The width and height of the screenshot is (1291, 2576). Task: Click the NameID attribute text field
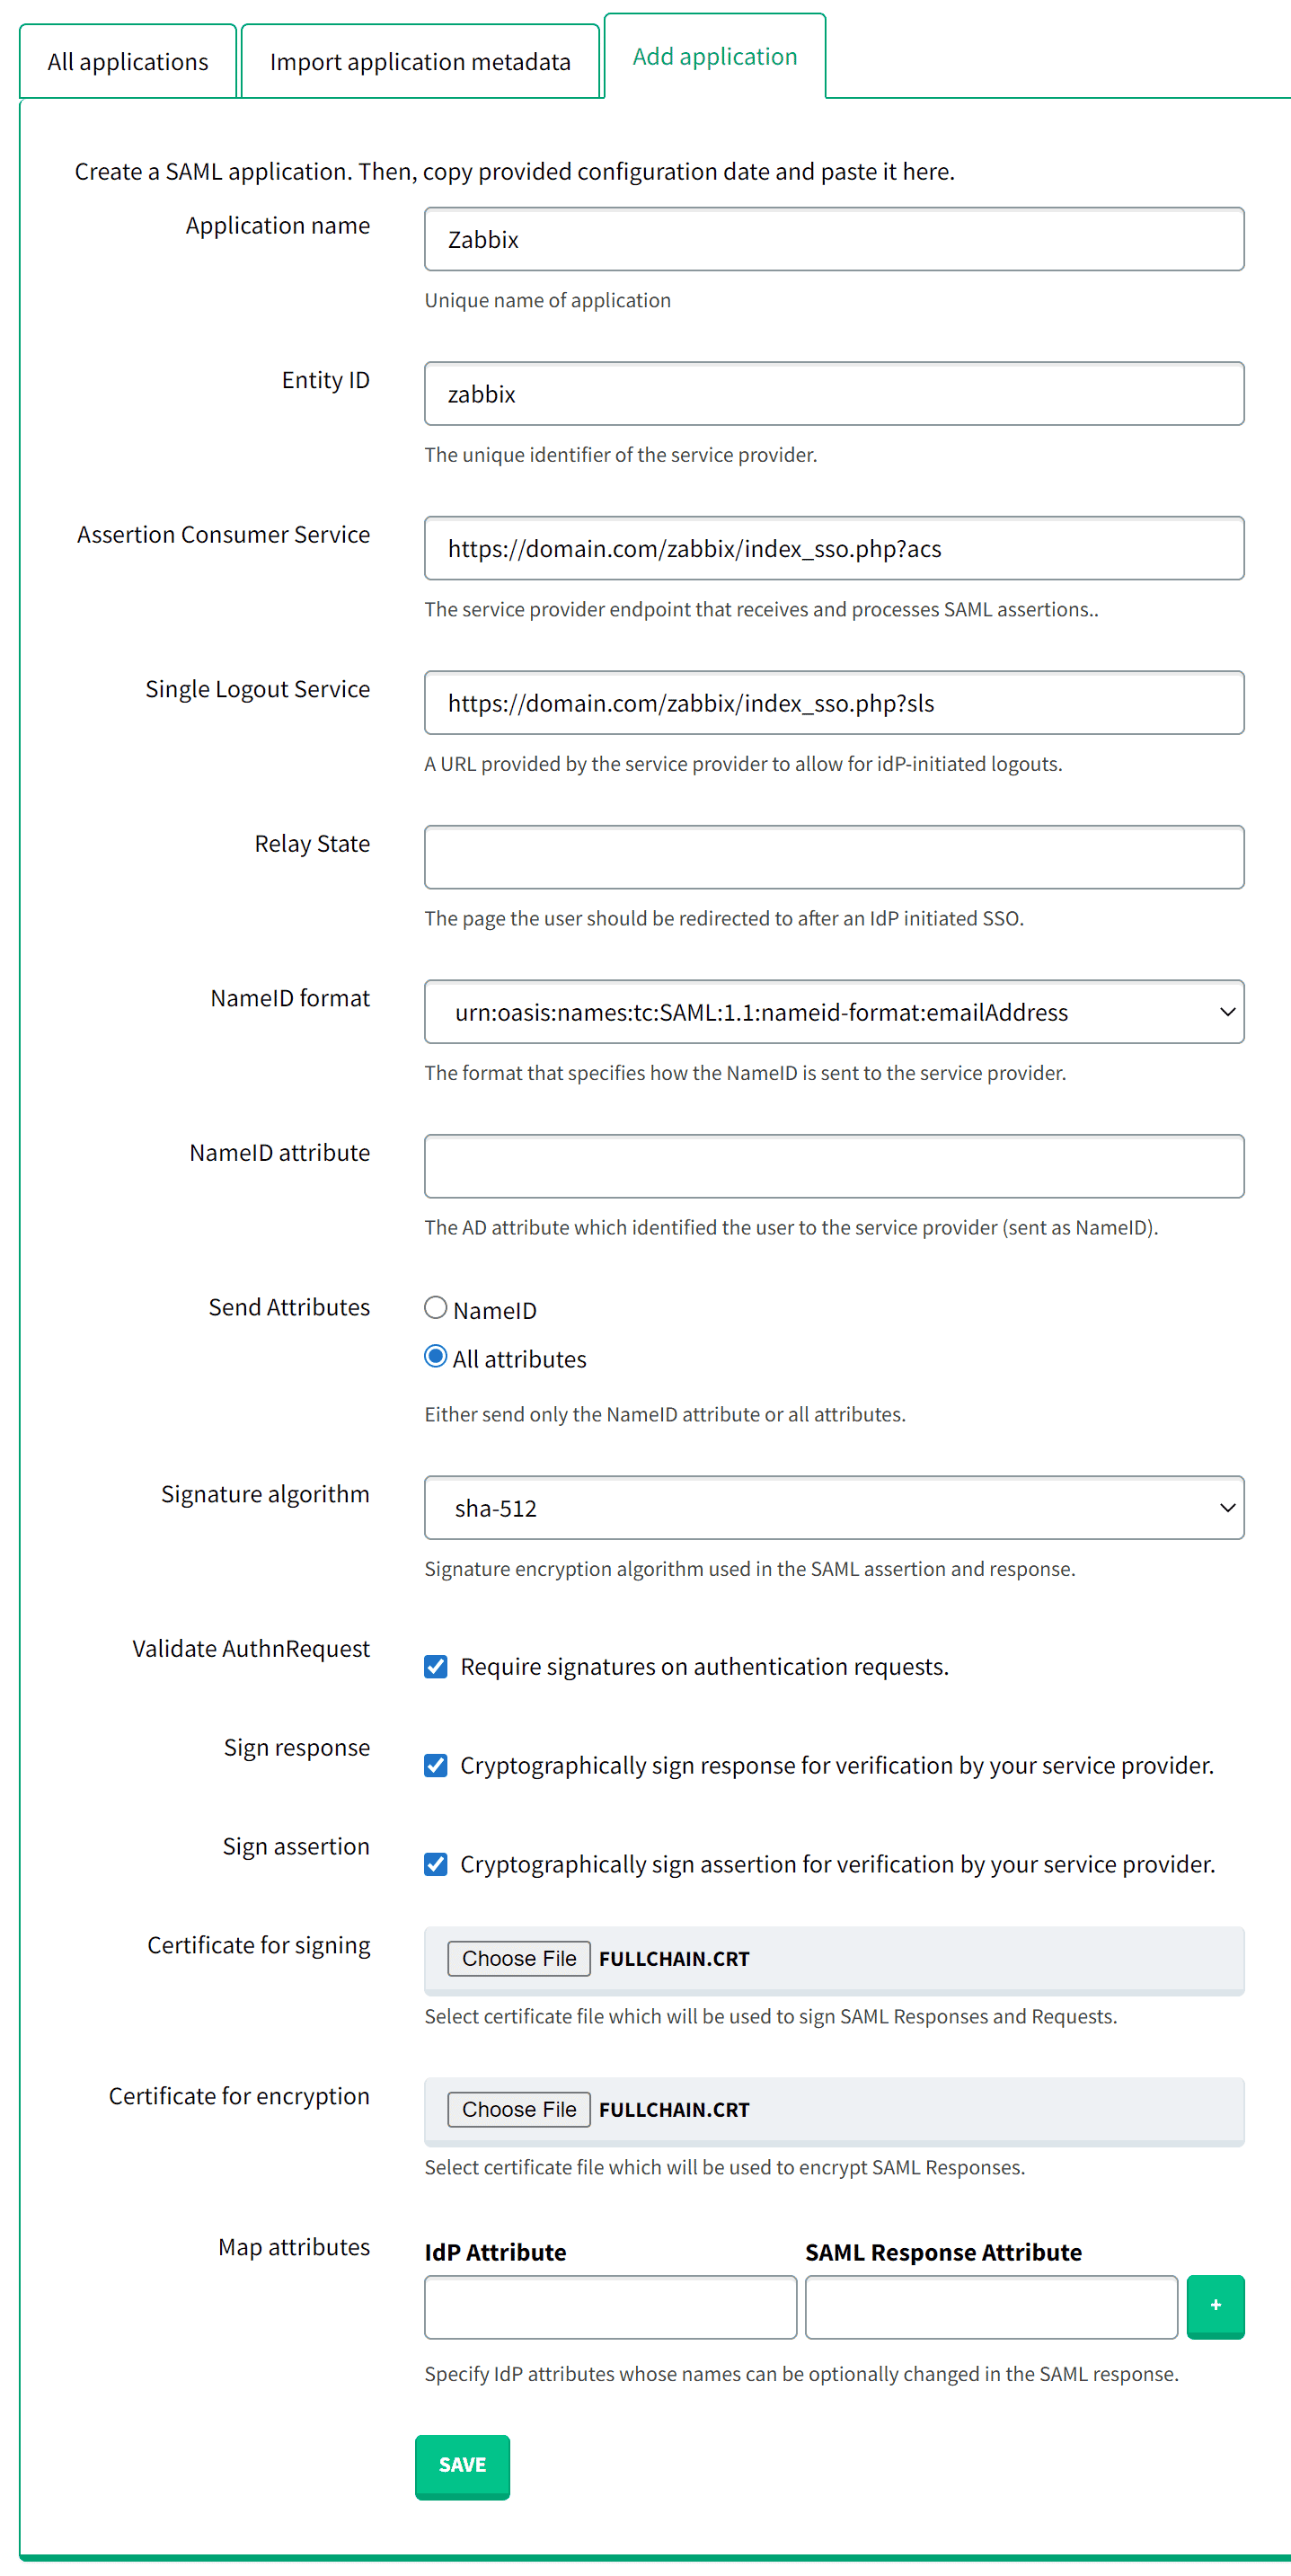tap(833, 1166)
